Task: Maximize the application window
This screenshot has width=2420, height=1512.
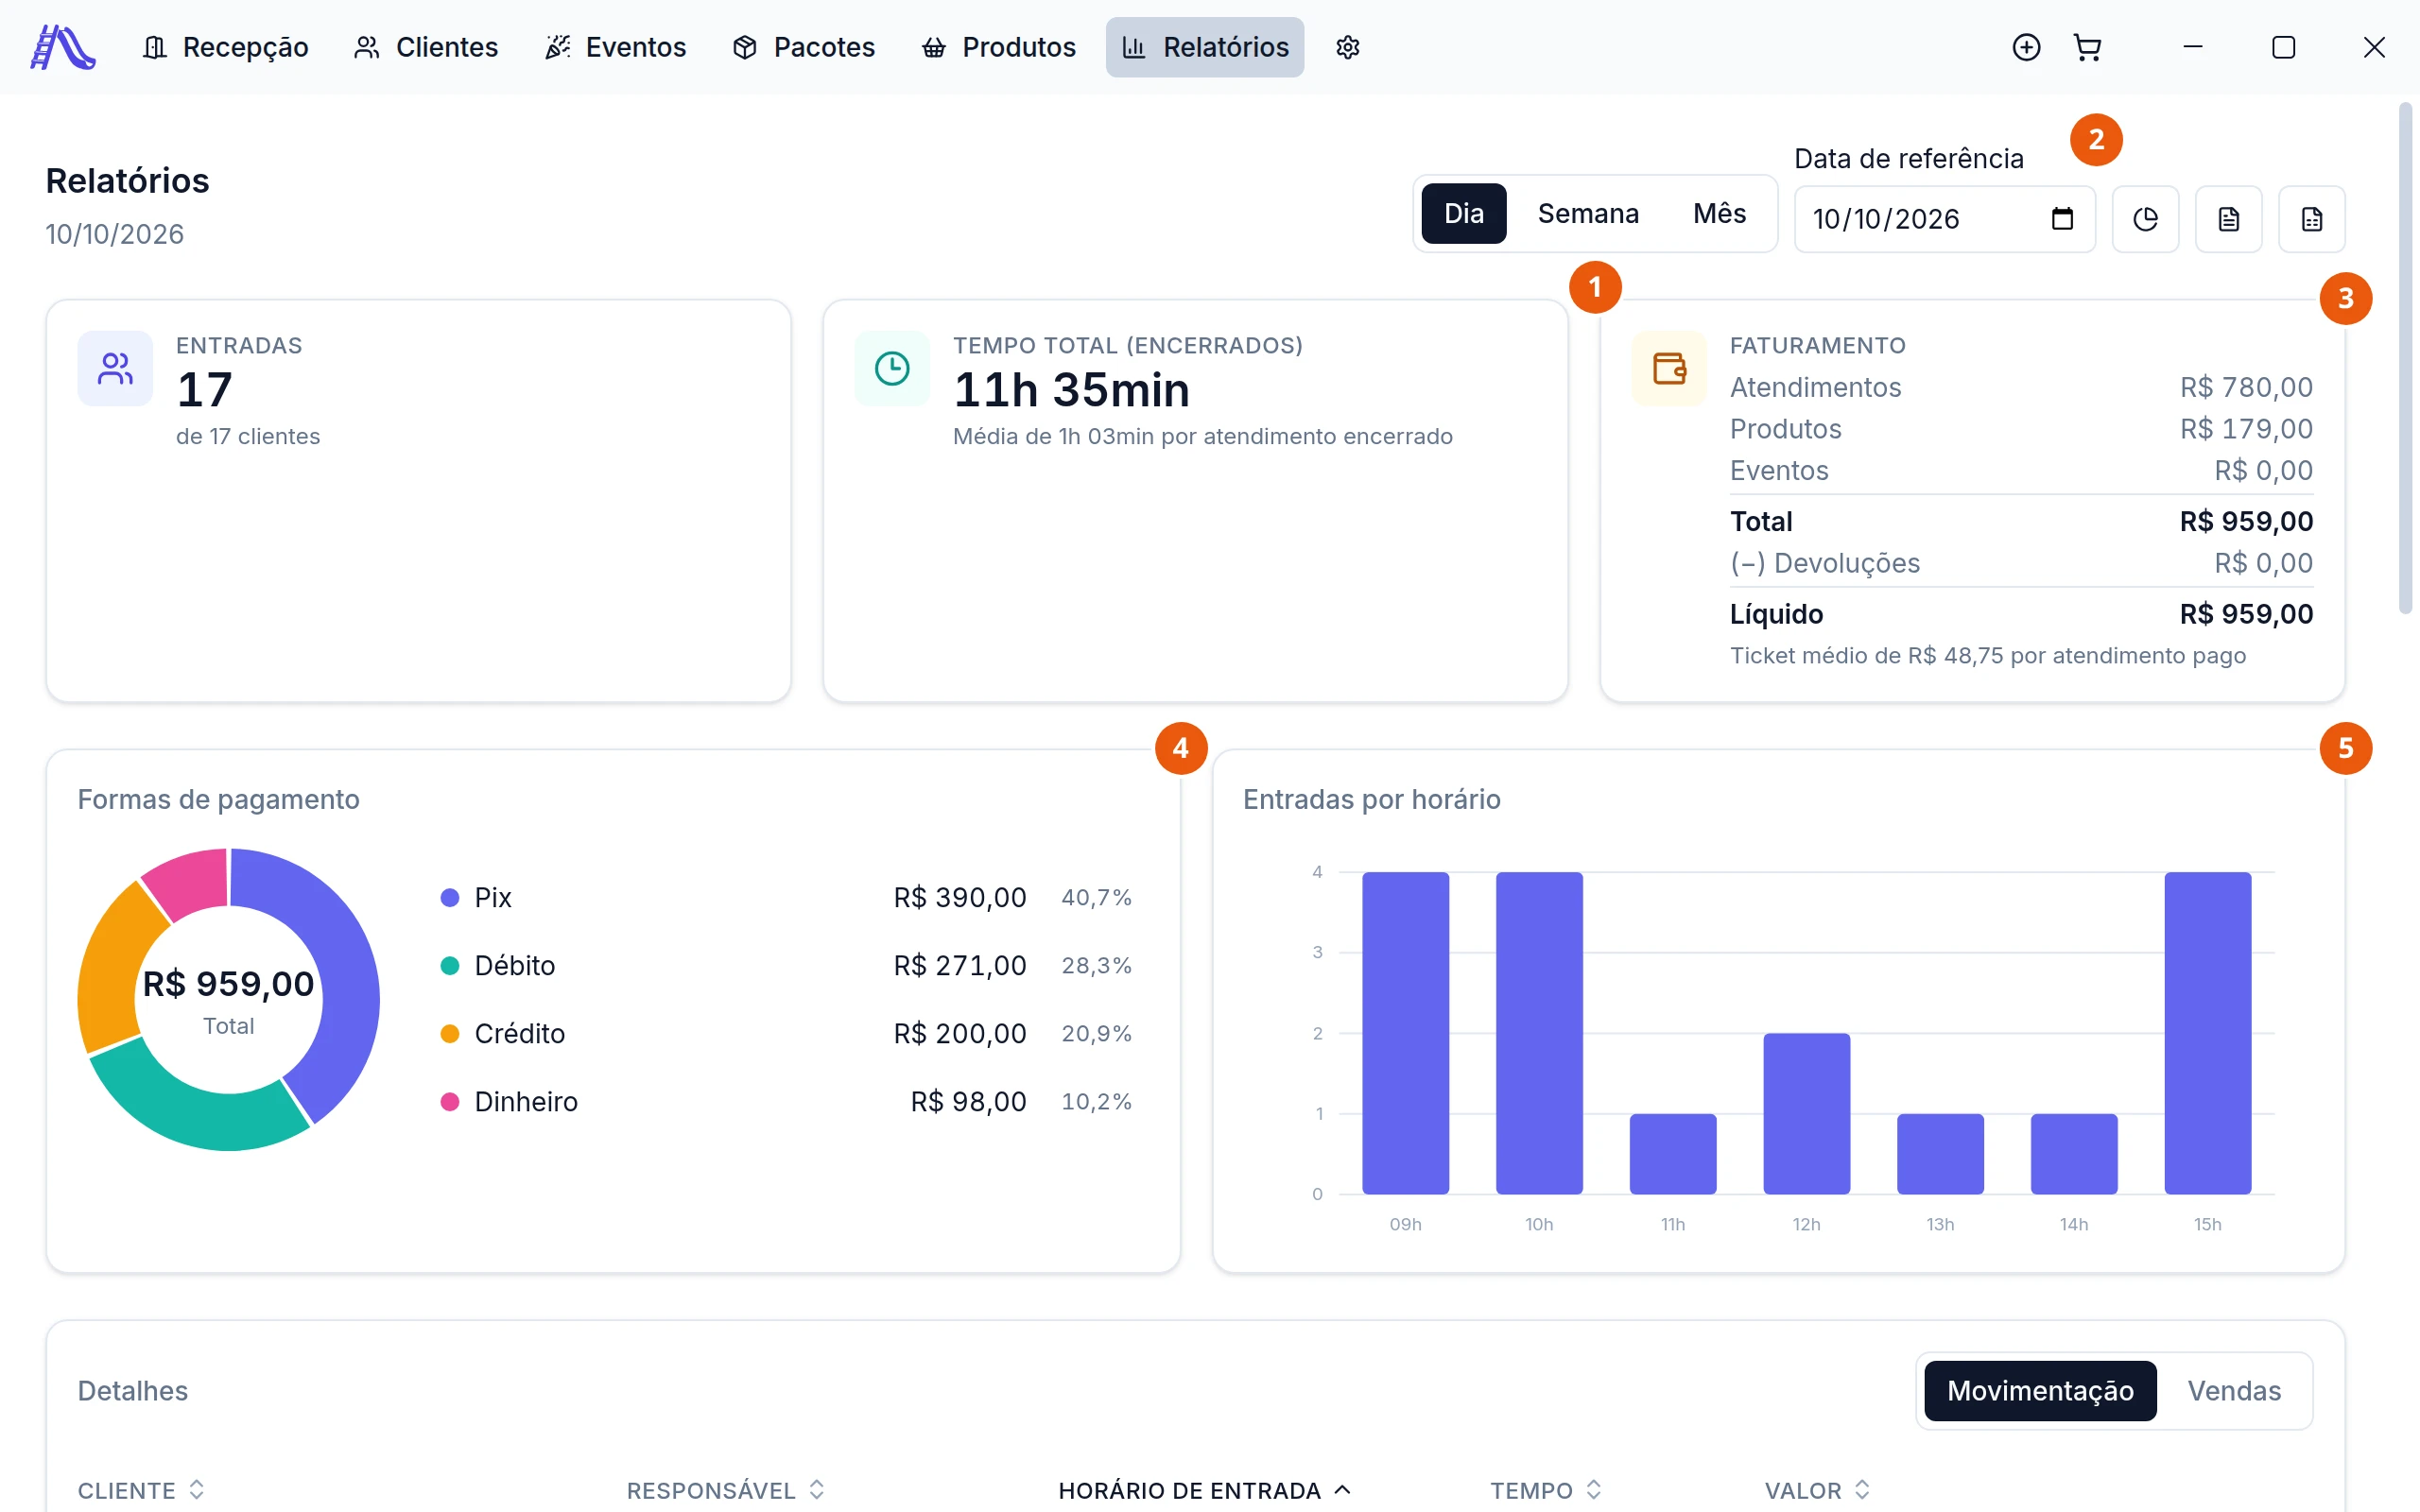Action: point(2283,47)
